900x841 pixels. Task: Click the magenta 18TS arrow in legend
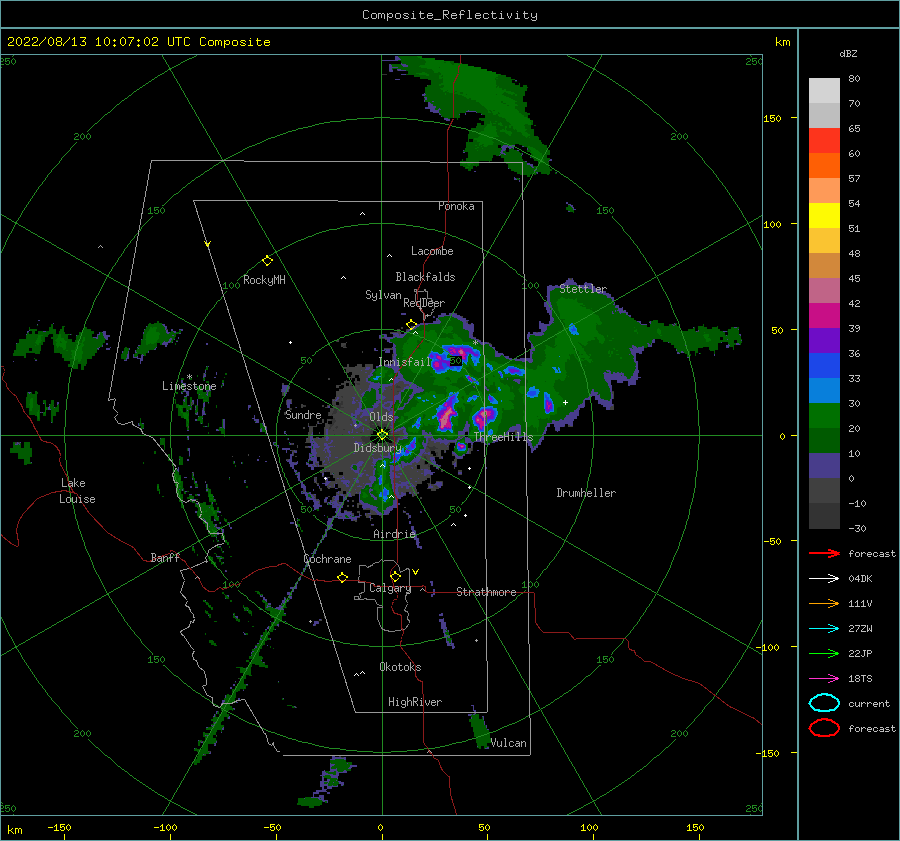tap(824, 679)
